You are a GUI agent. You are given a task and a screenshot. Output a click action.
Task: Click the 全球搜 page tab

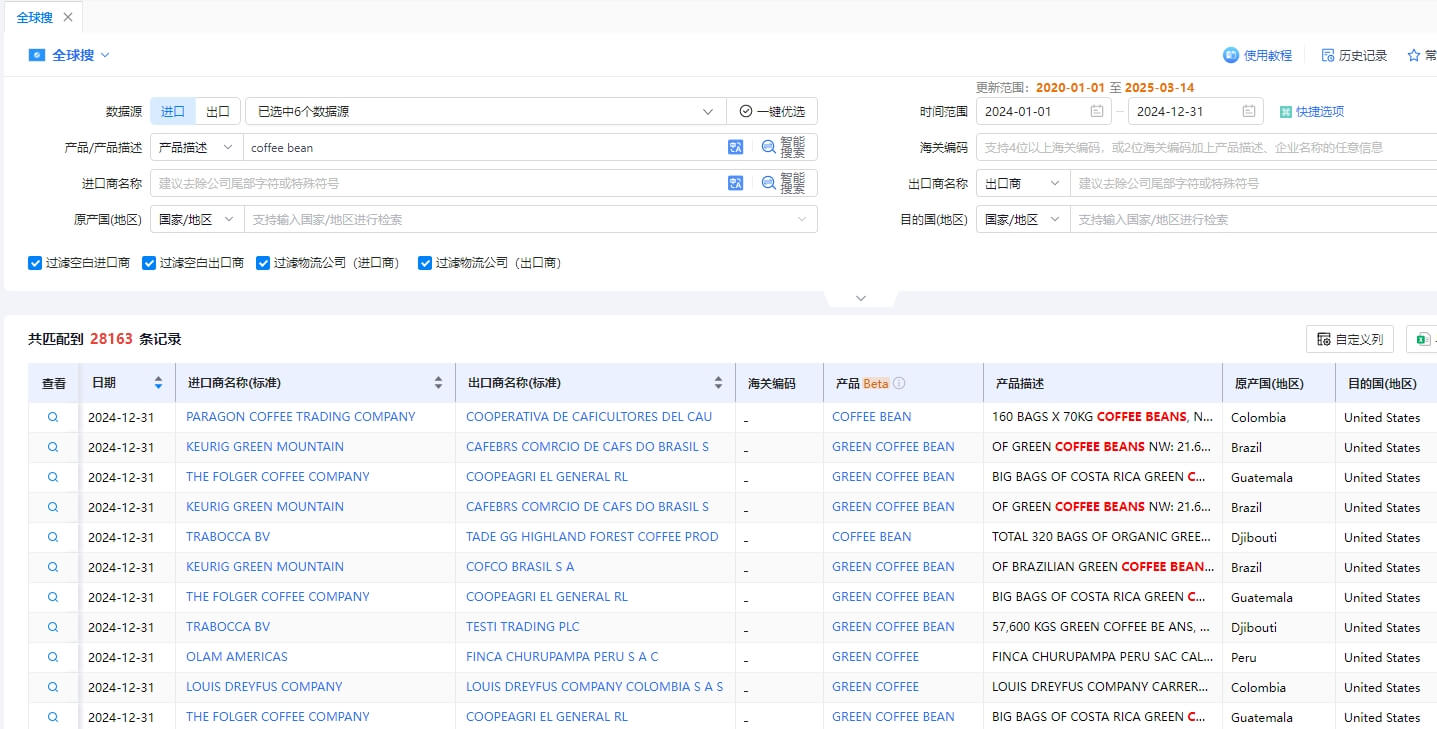[x=35, y=18]
